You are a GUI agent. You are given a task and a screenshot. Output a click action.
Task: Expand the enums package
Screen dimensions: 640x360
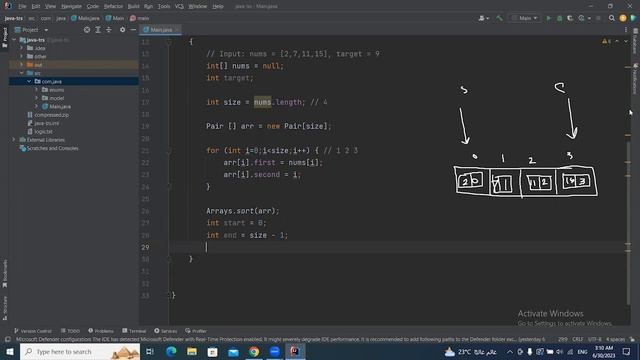coord(36,90)
